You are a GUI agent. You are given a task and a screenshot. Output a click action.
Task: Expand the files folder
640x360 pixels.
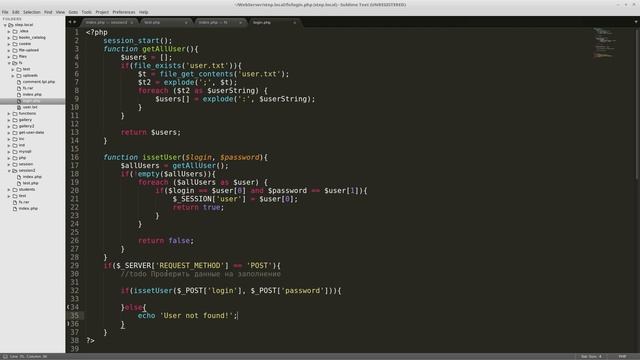pos(9,56)
